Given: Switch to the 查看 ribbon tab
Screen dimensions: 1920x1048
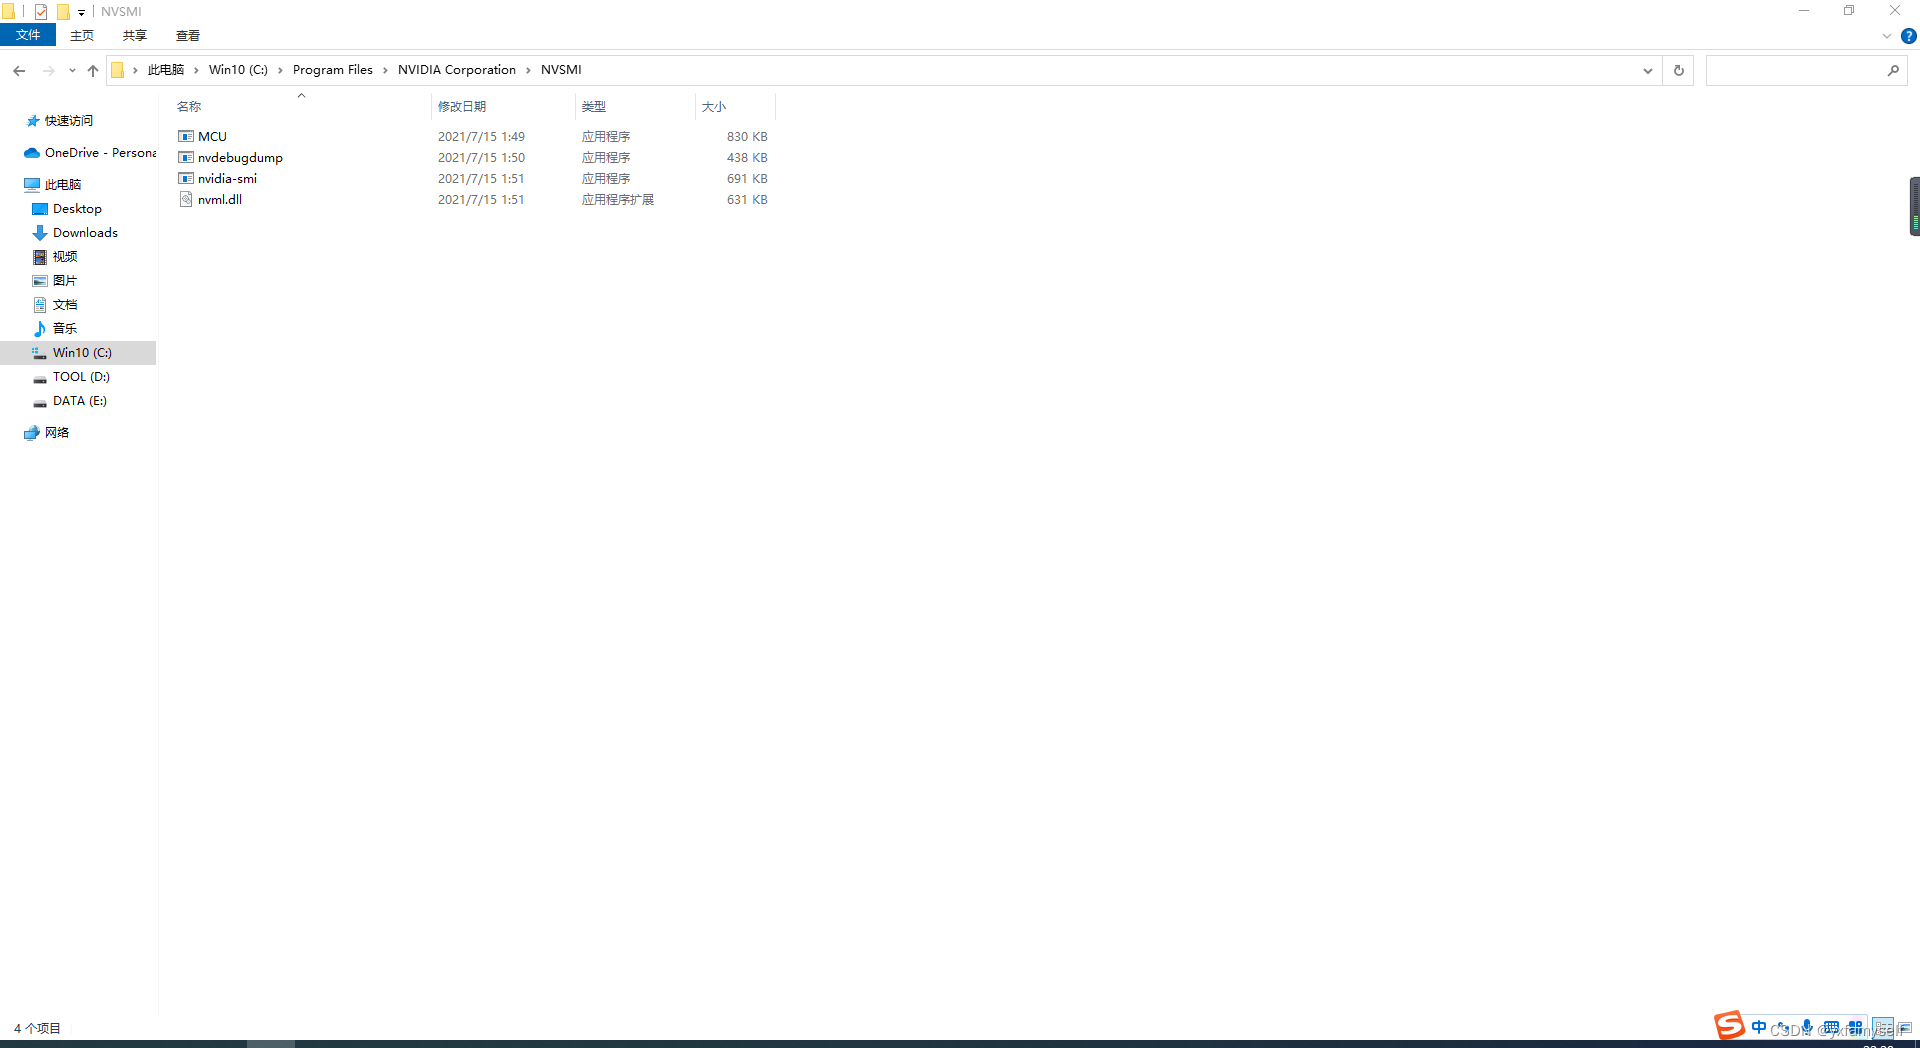Looking at the screenshot, I should tap(188, 35).
